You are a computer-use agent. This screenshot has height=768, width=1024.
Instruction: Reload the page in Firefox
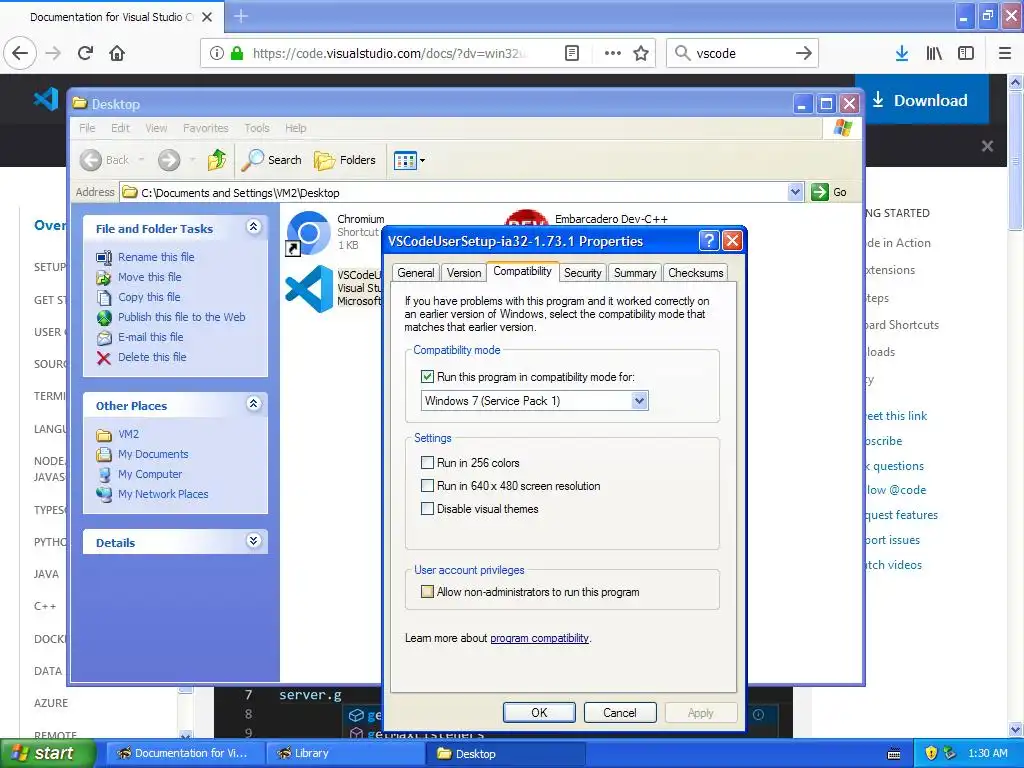coord(85,53)
